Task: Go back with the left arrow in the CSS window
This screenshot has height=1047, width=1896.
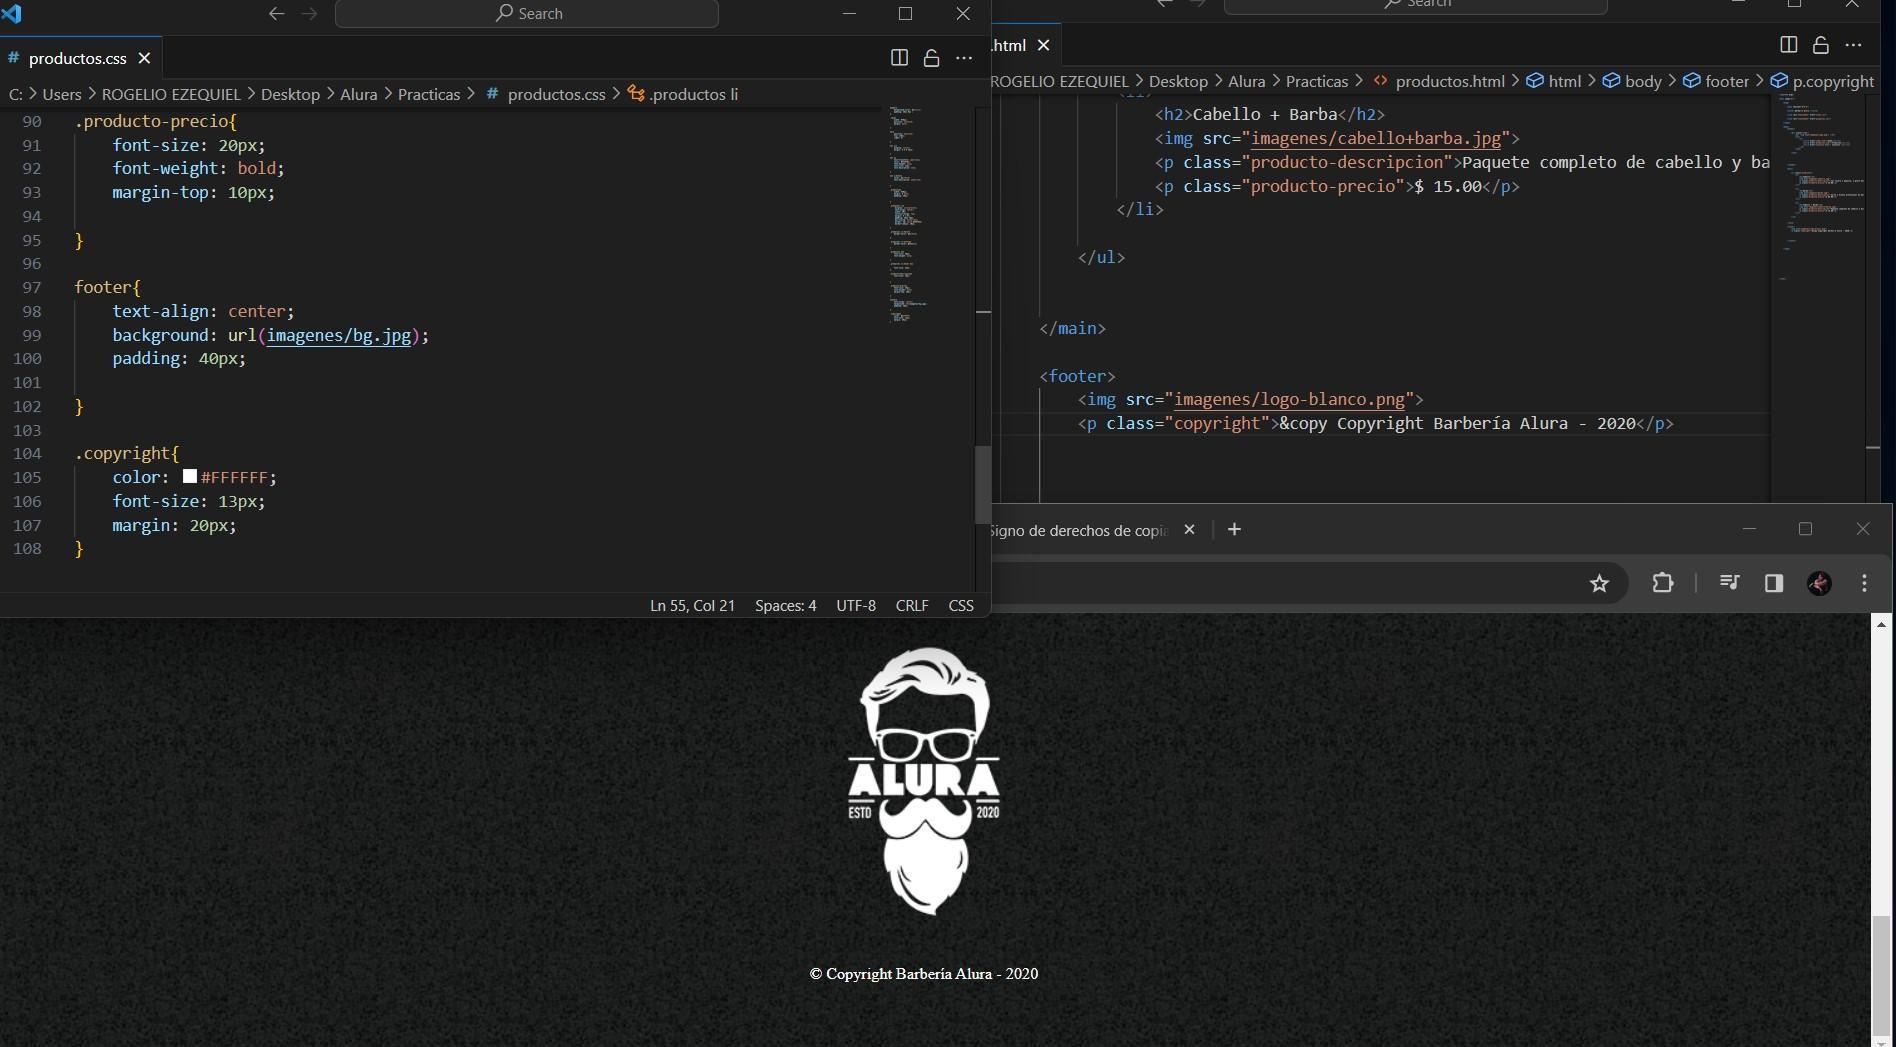Action: point(277,13)
